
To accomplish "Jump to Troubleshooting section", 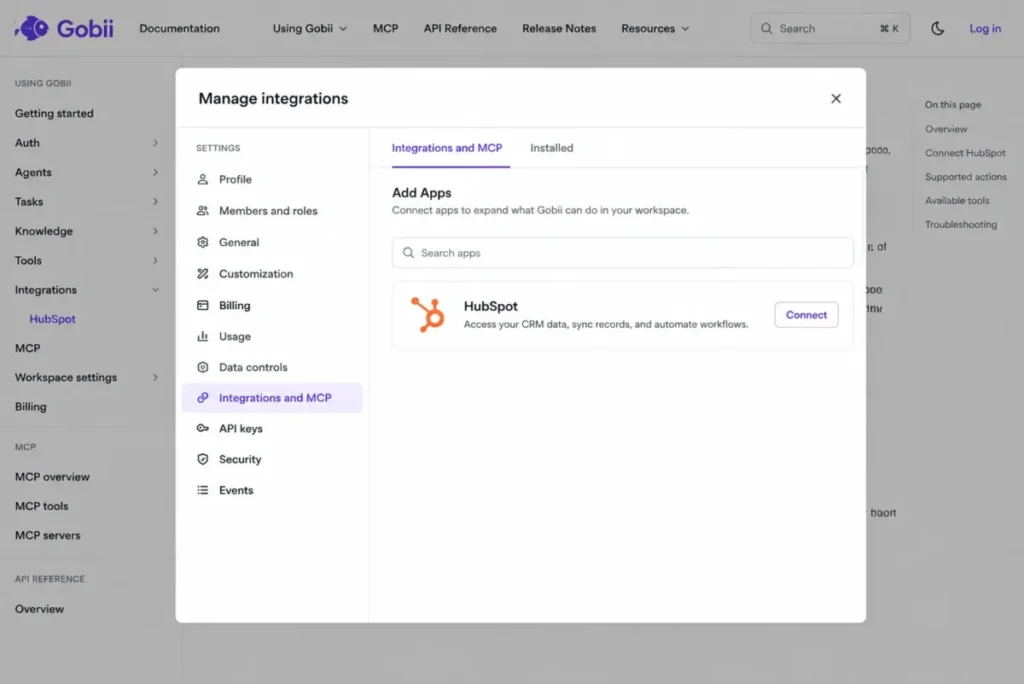I will 961,224.
